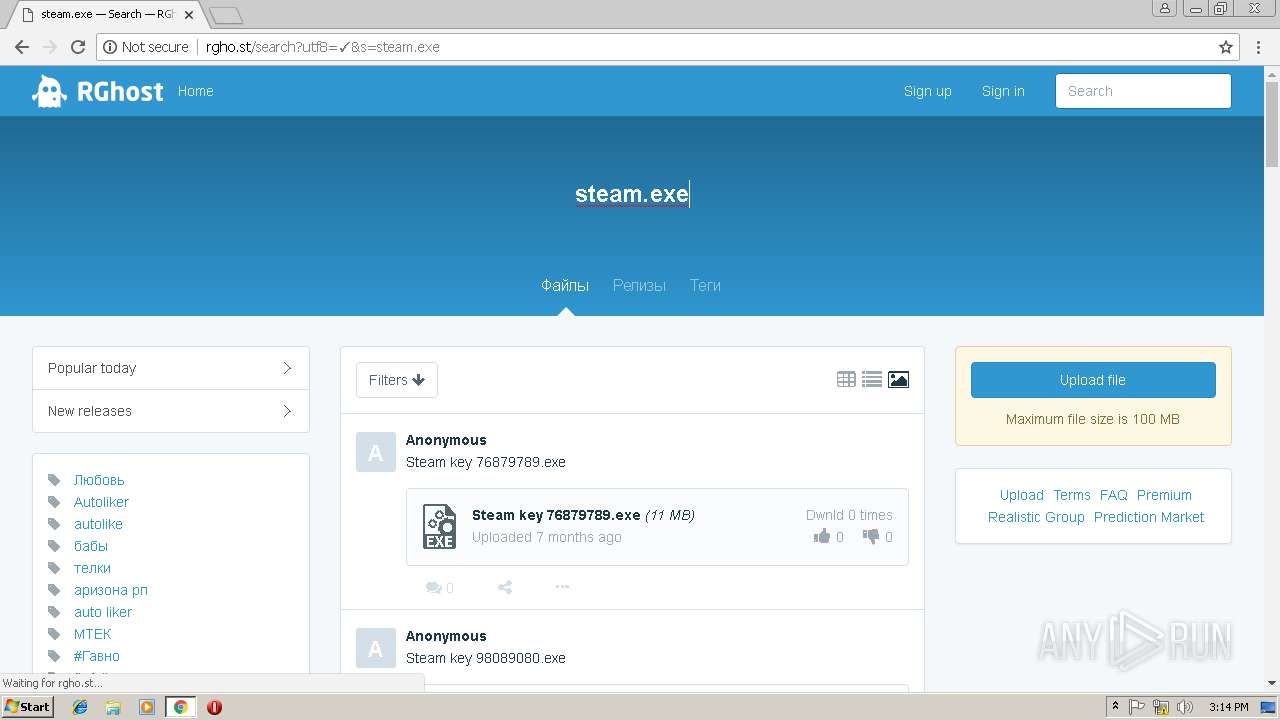This screenshot has height=720, width=1280.
Task: Open Windows Start menu
Action: click(28, 707)
